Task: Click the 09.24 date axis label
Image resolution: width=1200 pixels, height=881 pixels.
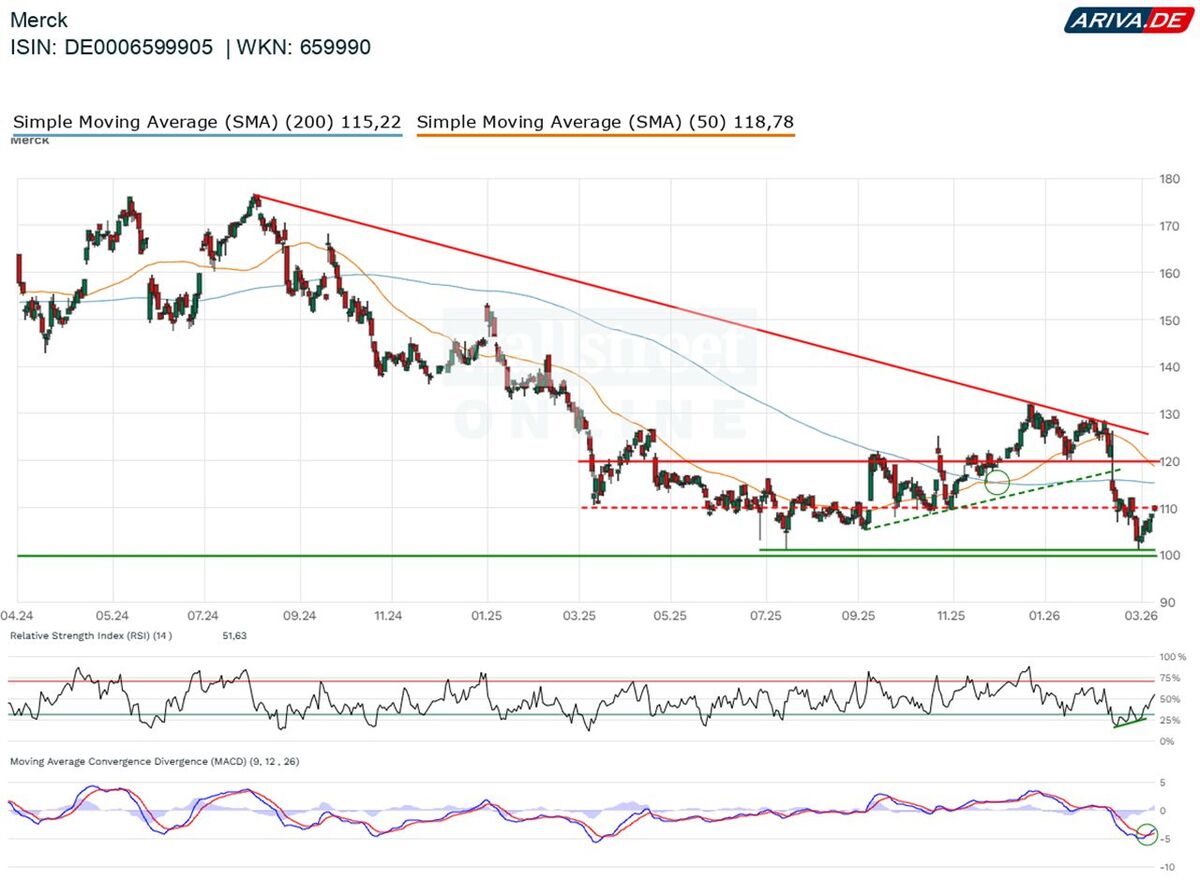Action: (299, 617)
